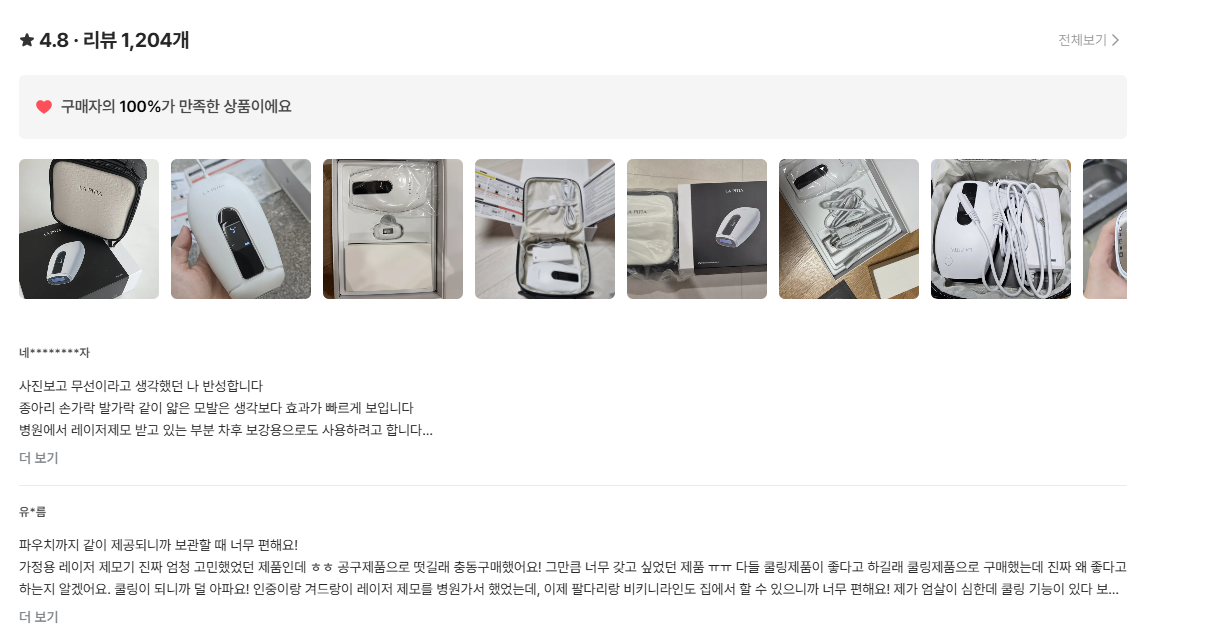Click first review text starting 사진보고 무선이라고
1221x633 pixels.
click(x=226, y=408)
